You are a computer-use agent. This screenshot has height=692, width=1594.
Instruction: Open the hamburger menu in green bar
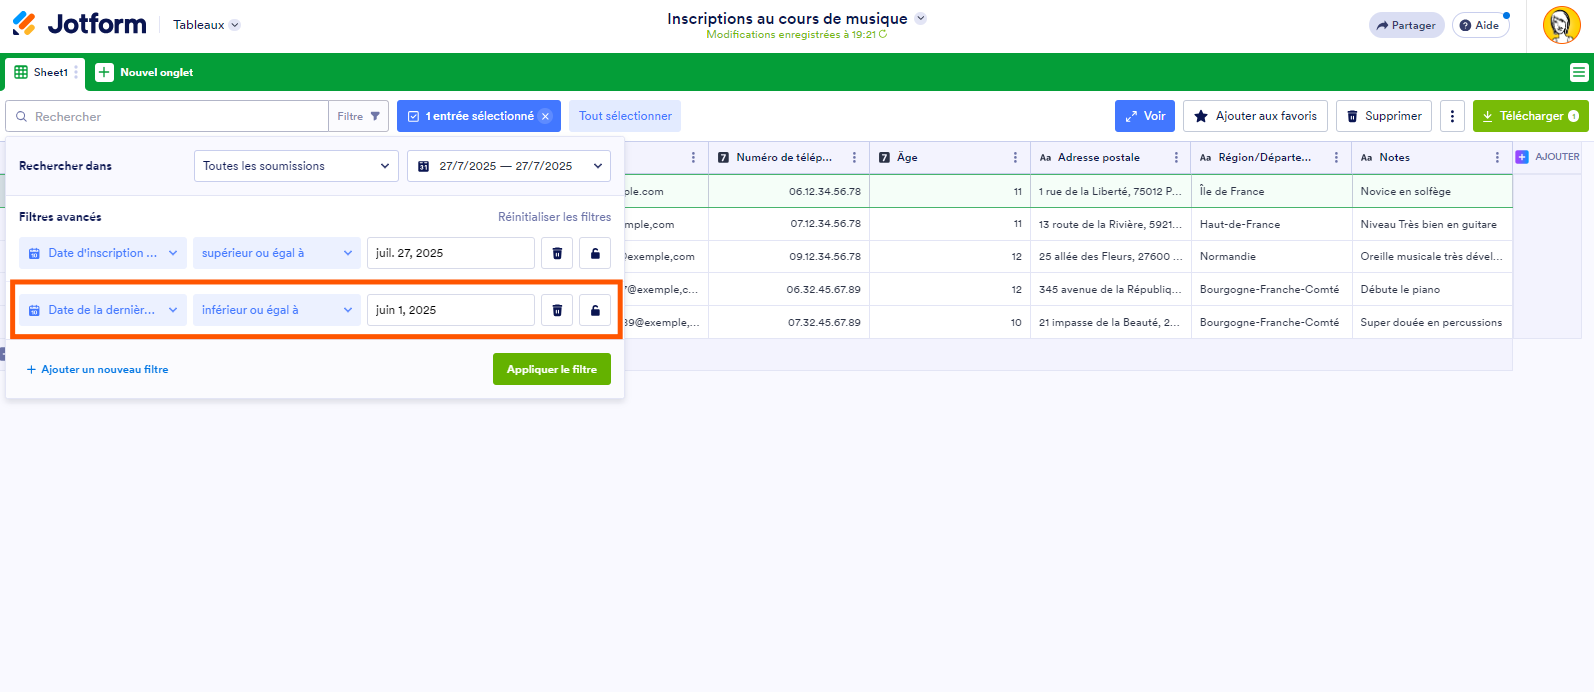tap(1579, 72)
